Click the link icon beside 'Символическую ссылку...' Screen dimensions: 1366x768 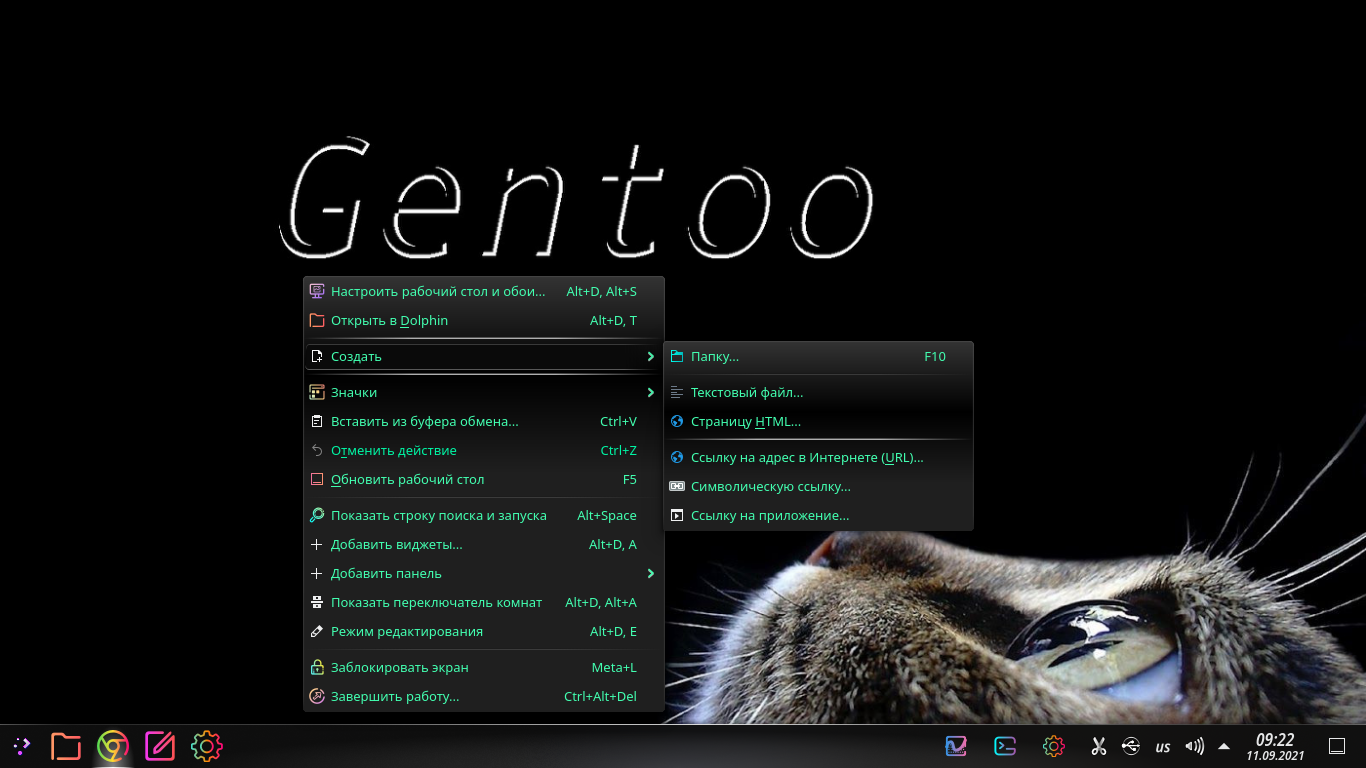tap(677, 486)
